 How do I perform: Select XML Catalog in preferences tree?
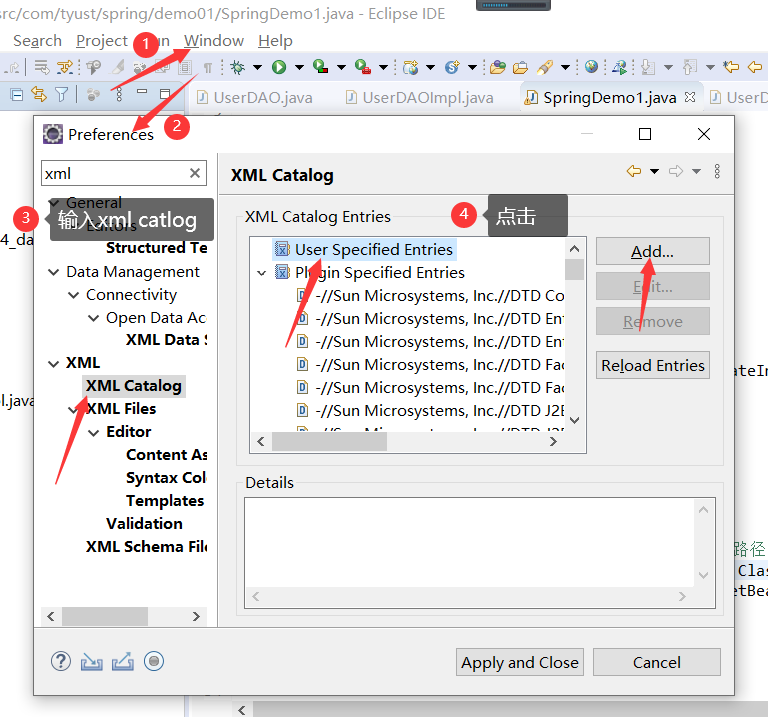(134, 386)
